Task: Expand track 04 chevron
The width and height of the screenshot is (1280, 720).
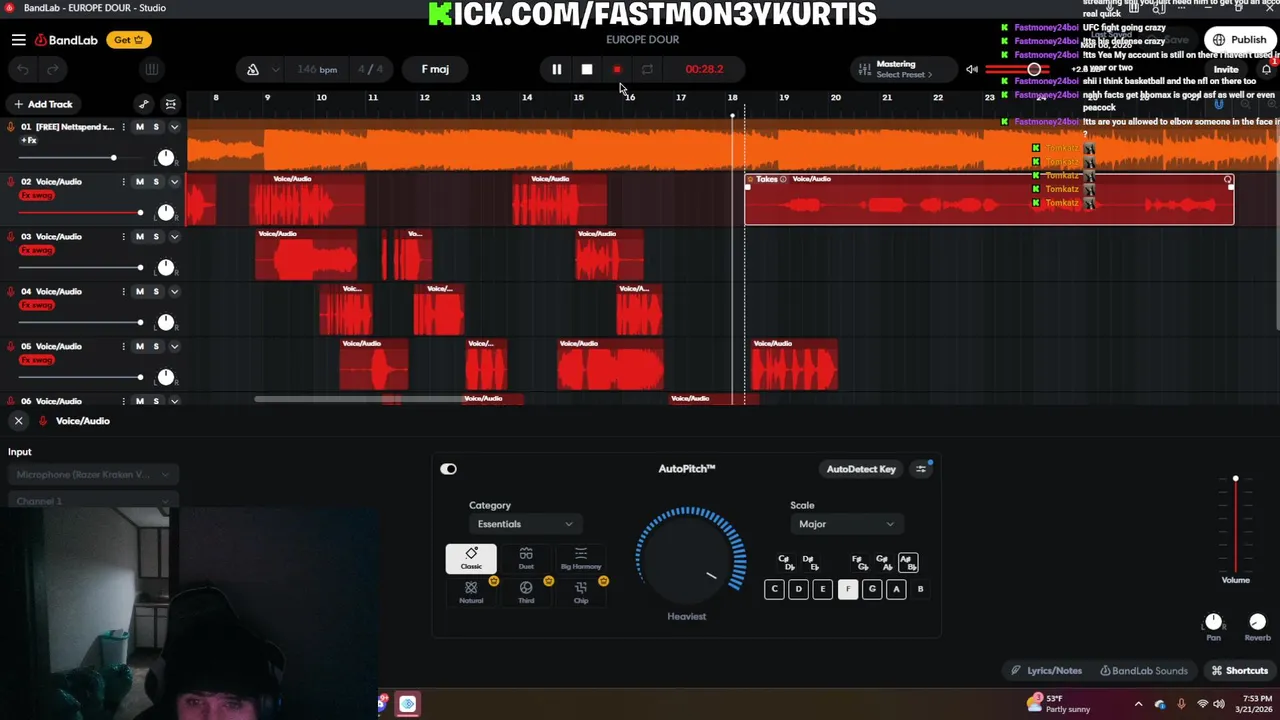Action: click(x=174, y=292)
